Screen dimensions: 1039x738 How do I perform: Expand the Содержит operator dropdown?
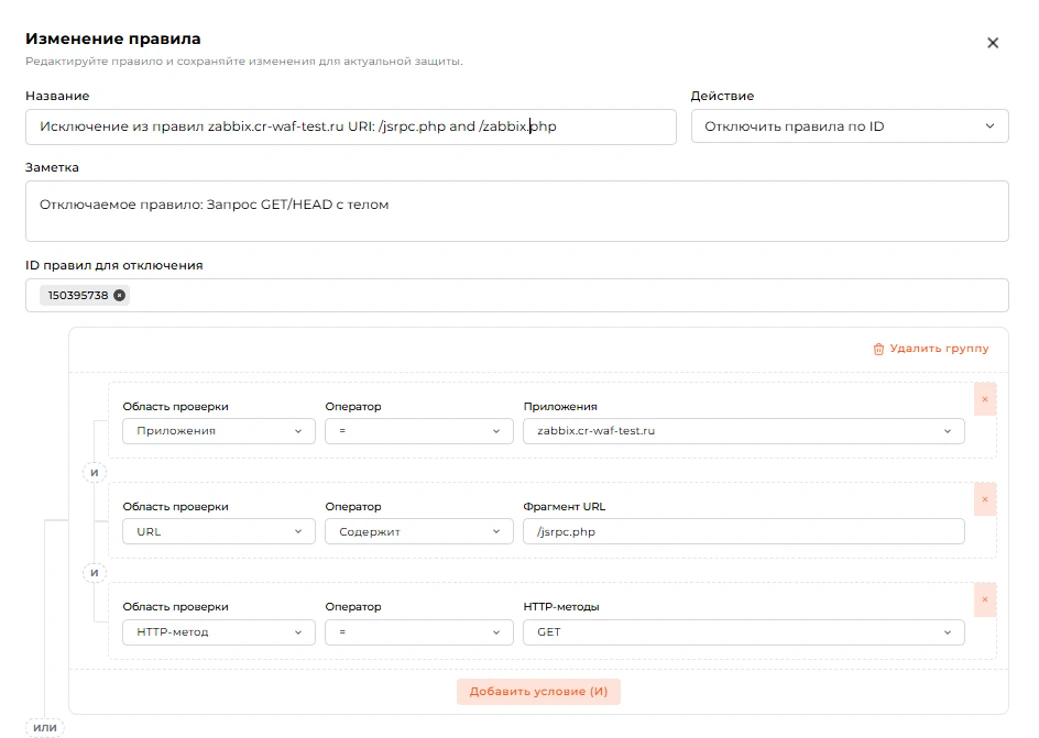click(x=419, y=531)
